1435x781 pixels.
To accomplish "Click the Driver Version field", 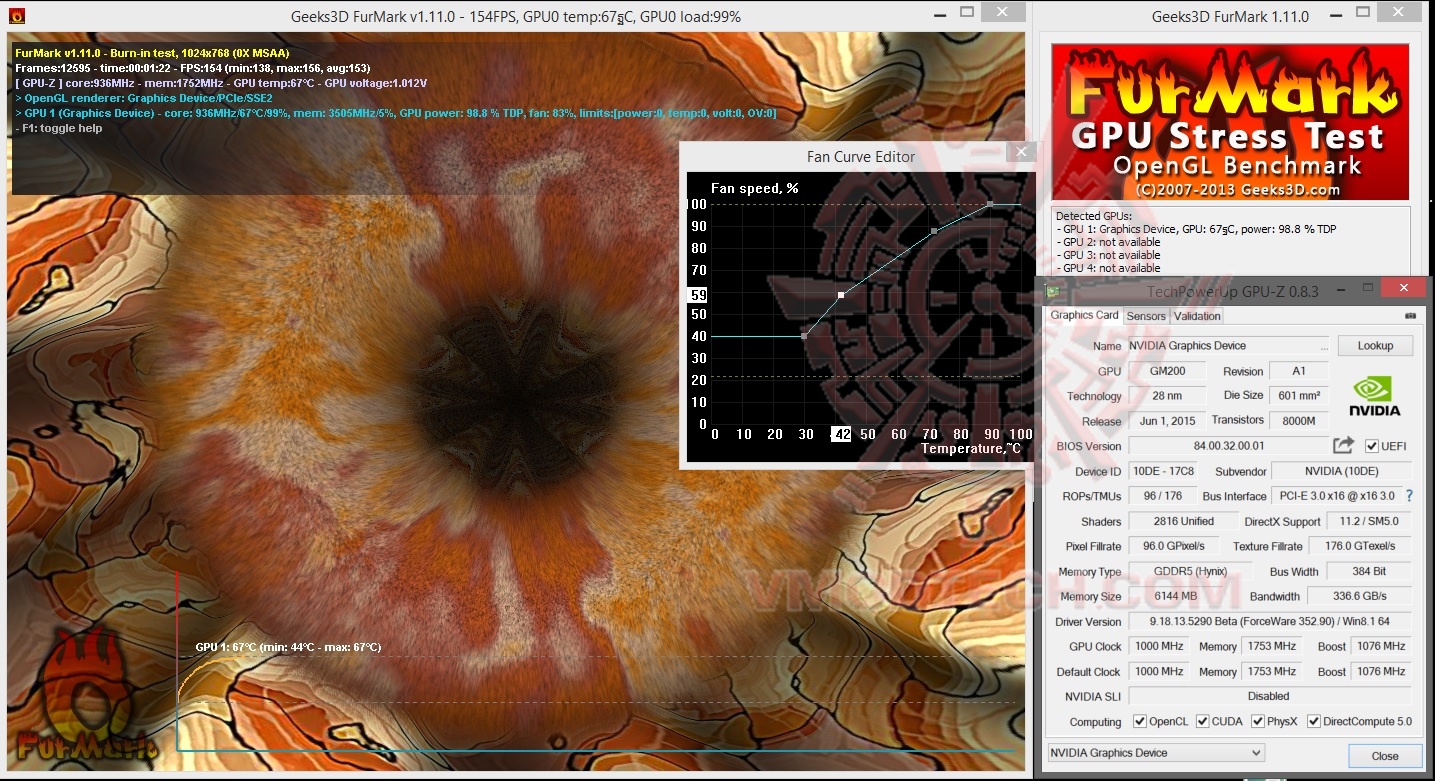I will 1270,621.
